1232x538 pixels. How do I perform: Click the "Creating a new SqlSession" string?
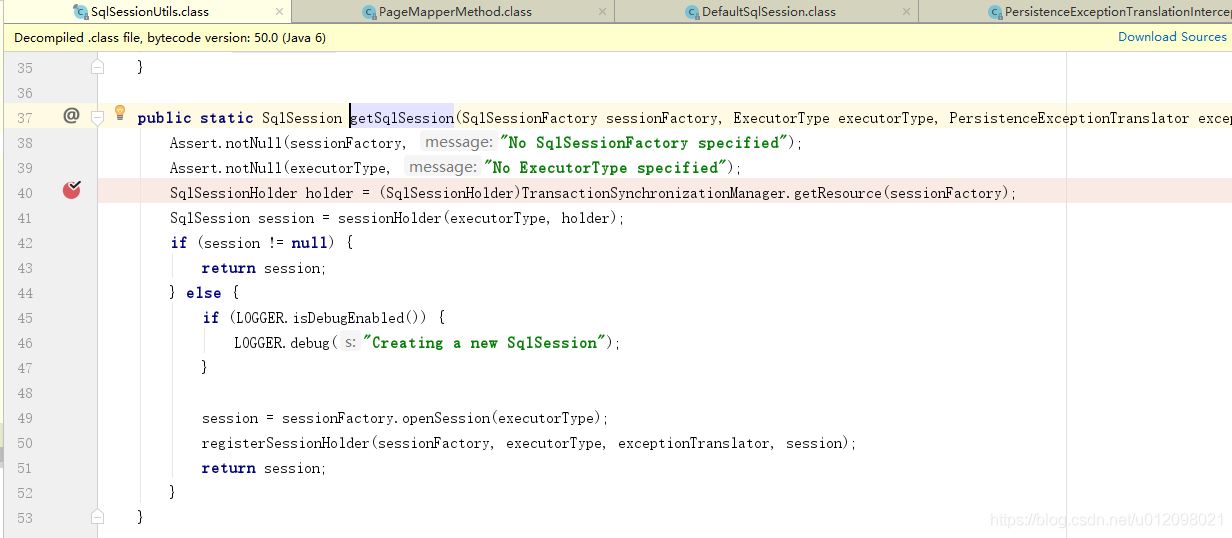coord(486,343)
